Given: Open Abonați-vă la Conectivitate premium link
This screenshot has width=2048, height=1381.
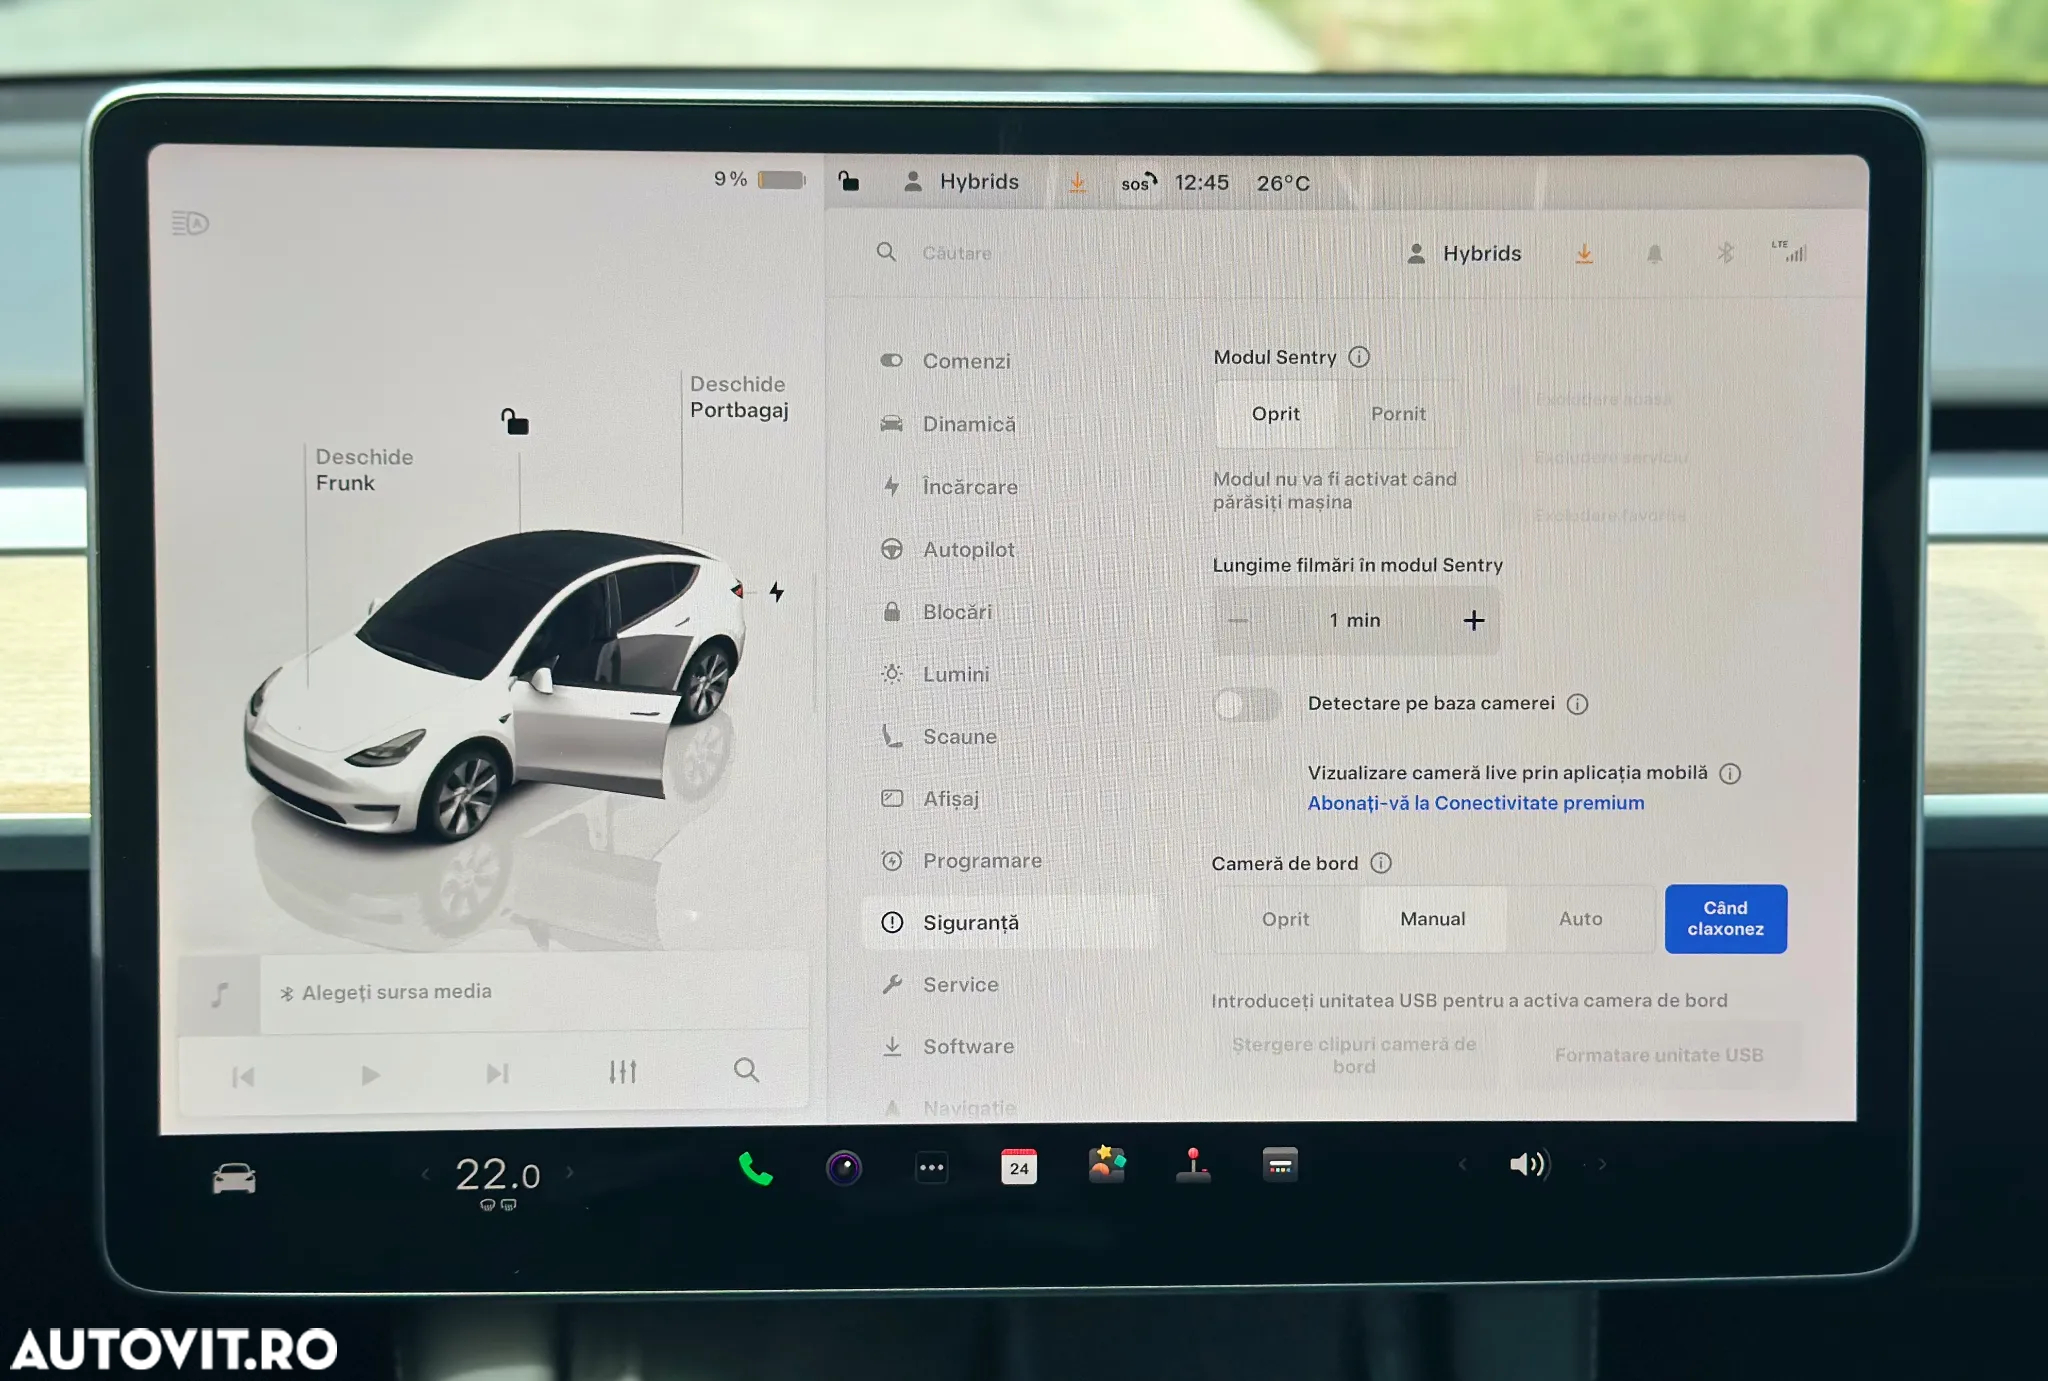Looking at the screenshot, I should [1476, 803].
